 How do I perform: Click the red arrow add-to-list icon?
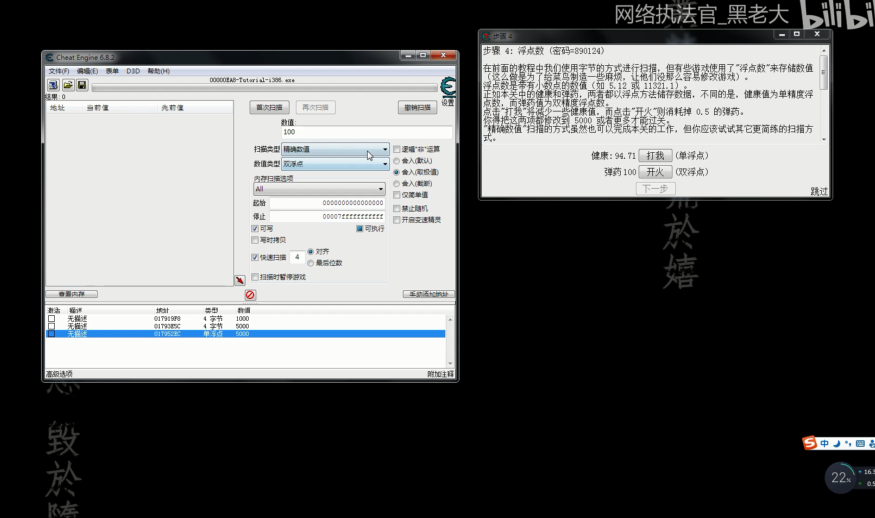[x=240, y=281]
